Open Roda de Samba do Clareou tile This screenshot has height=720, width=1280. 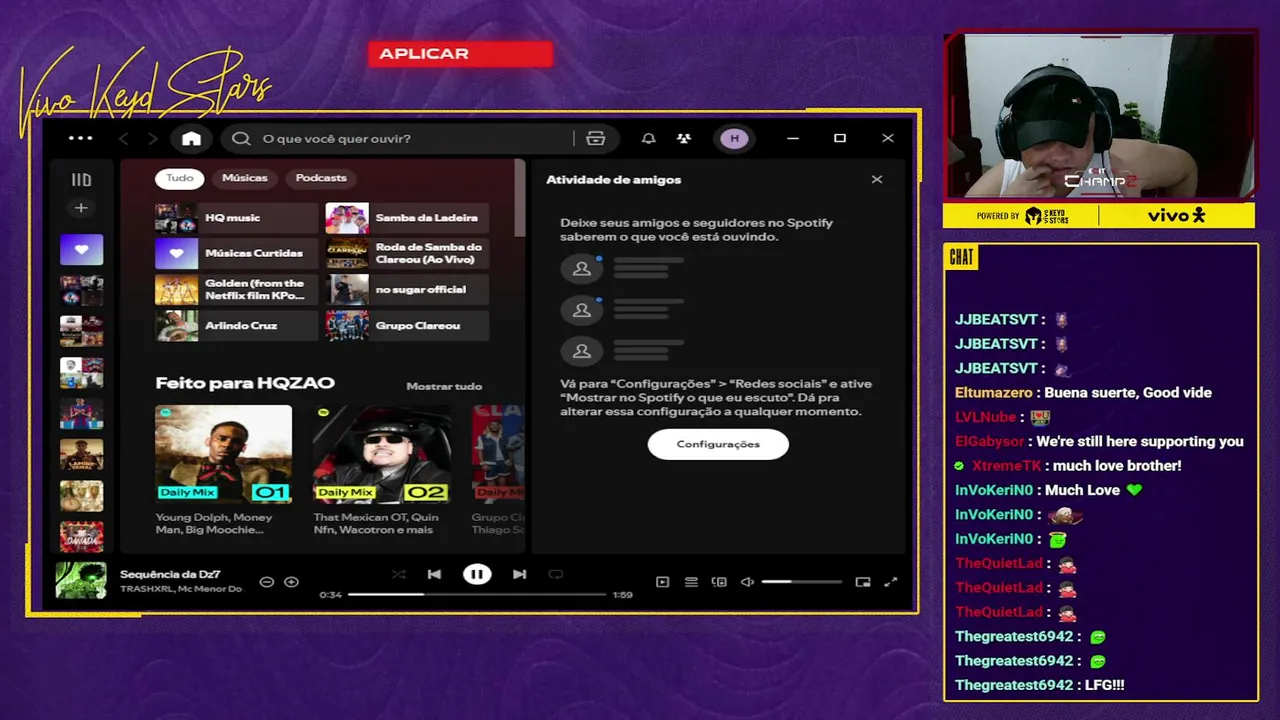(x=407, y=254)
